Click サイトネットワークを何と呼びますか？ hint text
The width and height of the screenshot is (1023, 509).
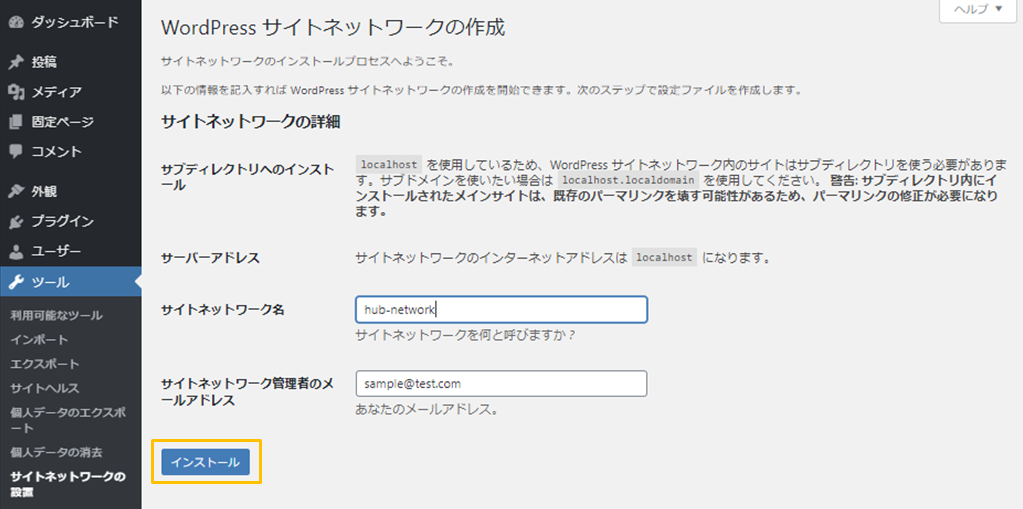pos(466,335)
